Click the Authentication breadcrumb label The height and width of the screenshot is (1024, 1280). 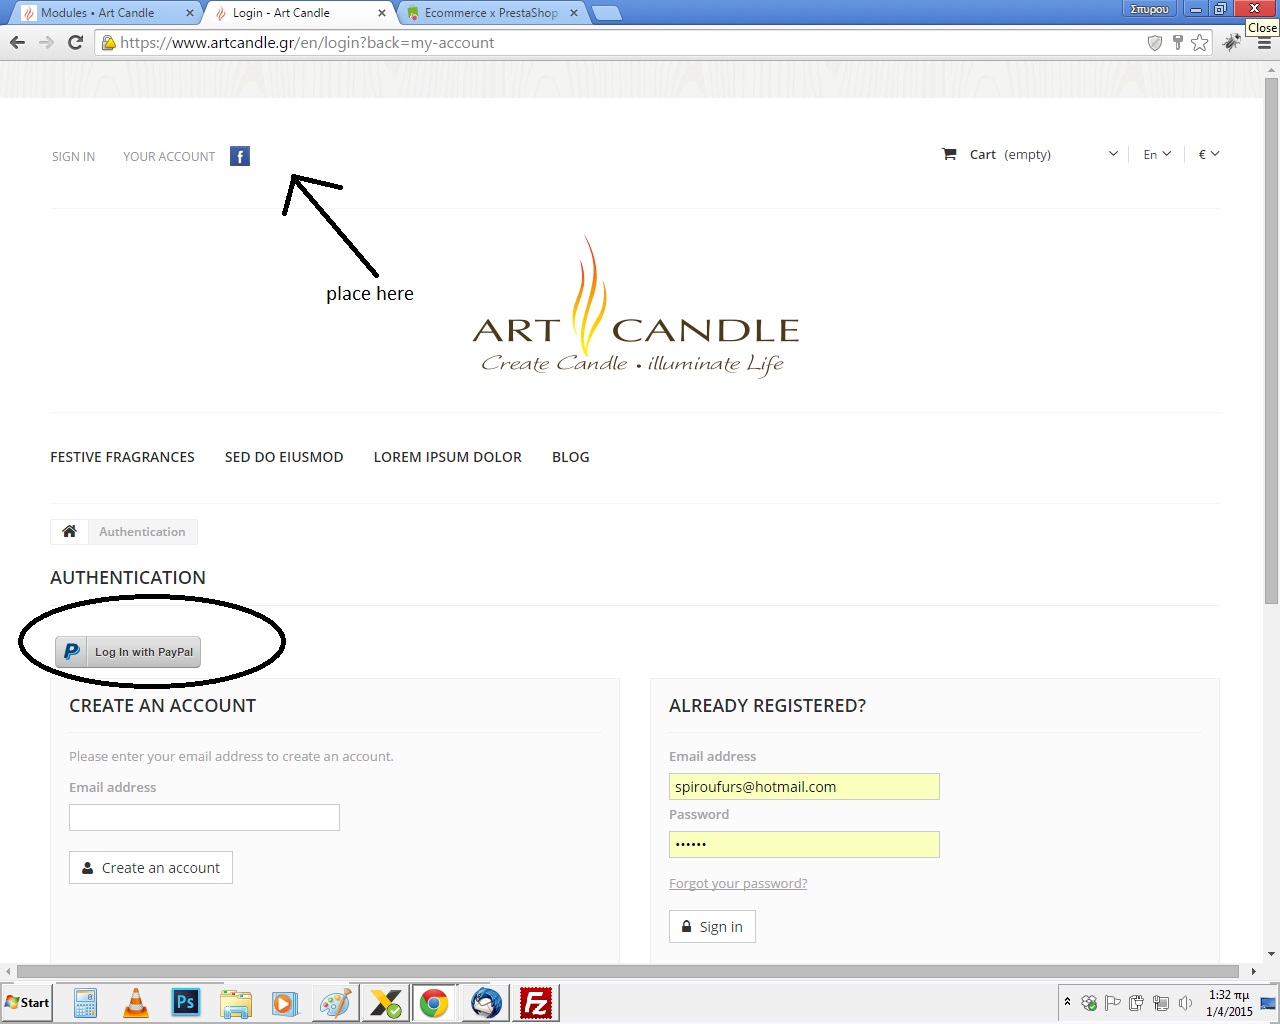[142, 532]
